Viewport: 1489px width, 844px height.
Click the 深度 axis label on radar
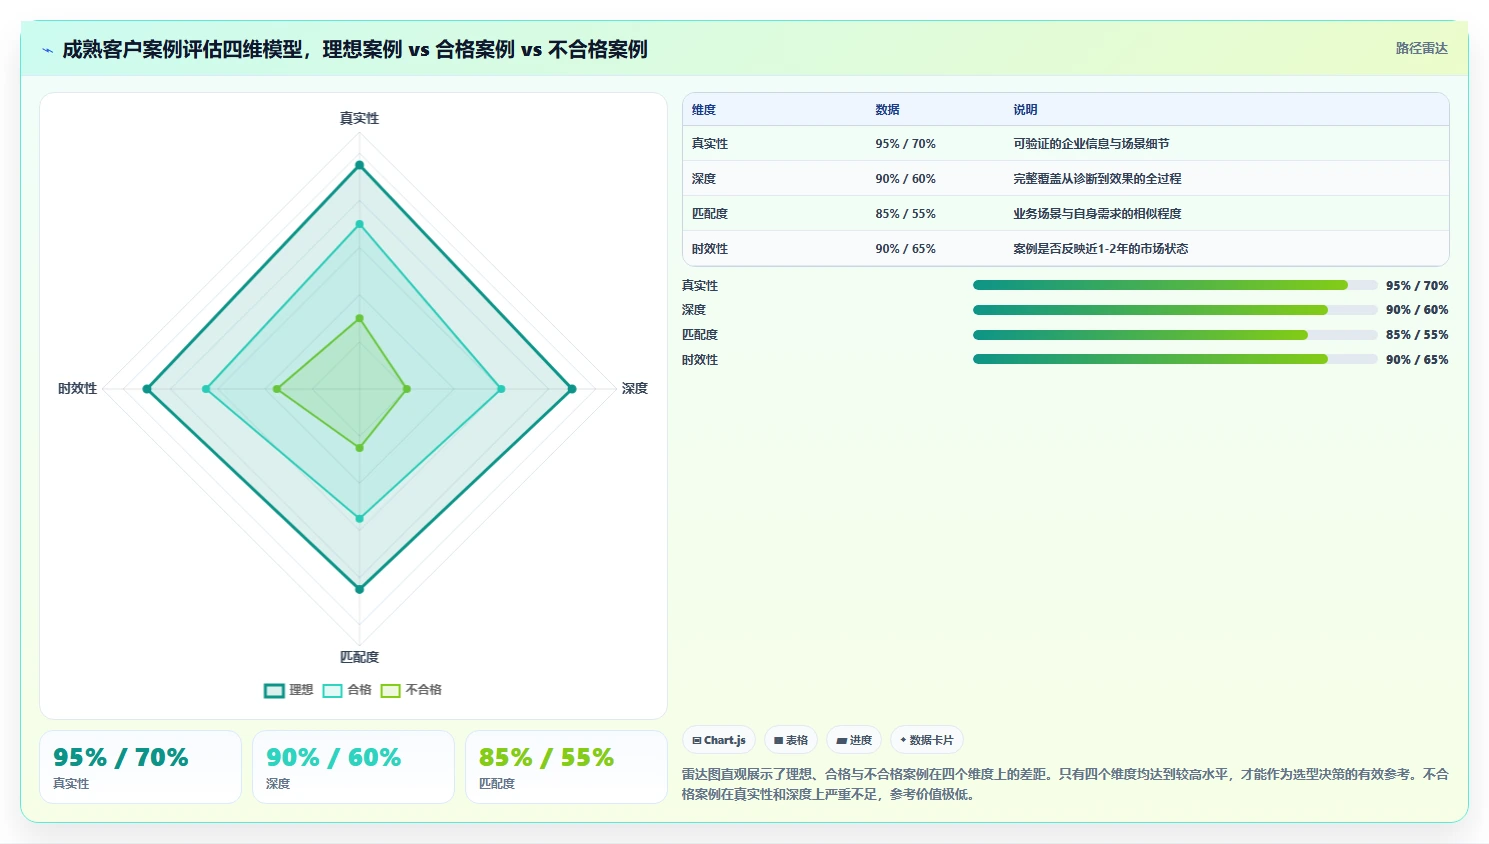click(635, 388)
